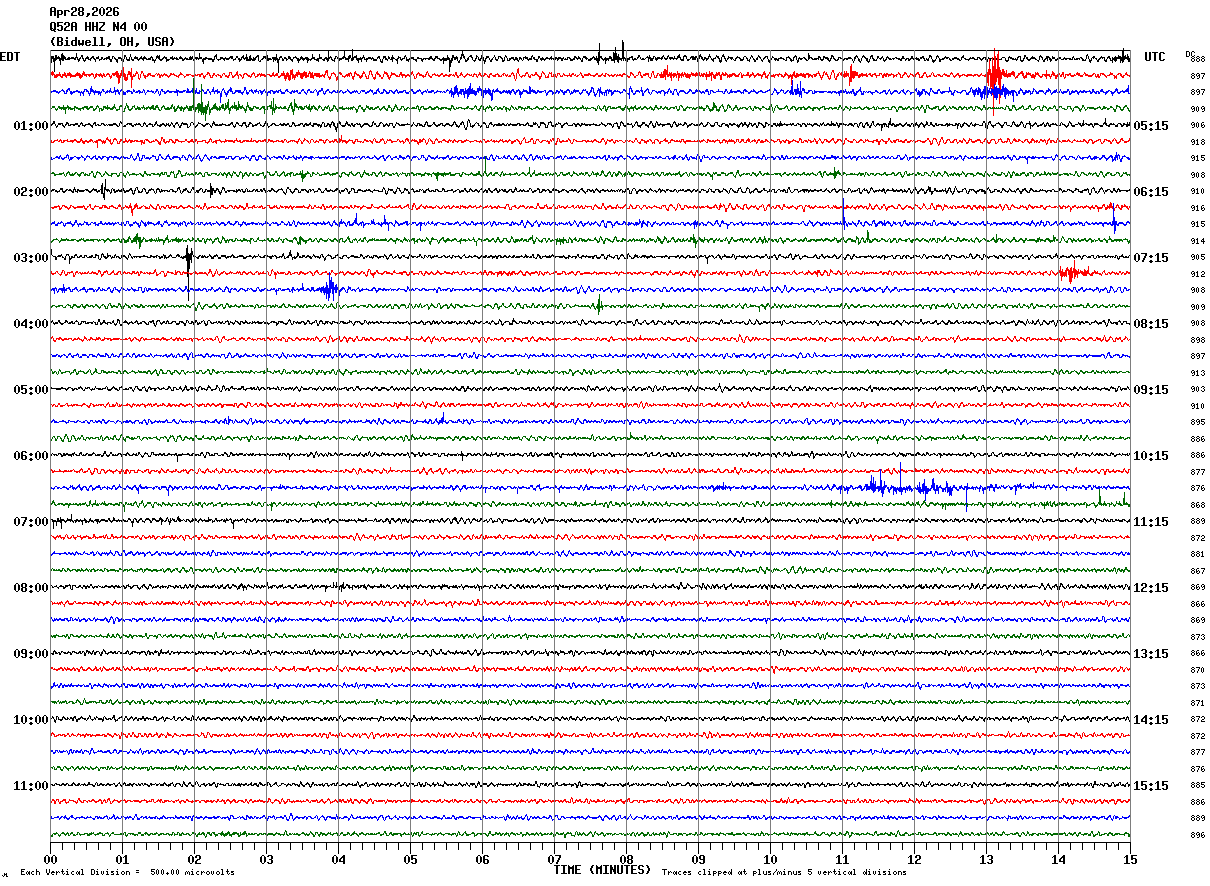
Task: Click the bottom minute-axis tick "01"
Action: click(122, 859)
